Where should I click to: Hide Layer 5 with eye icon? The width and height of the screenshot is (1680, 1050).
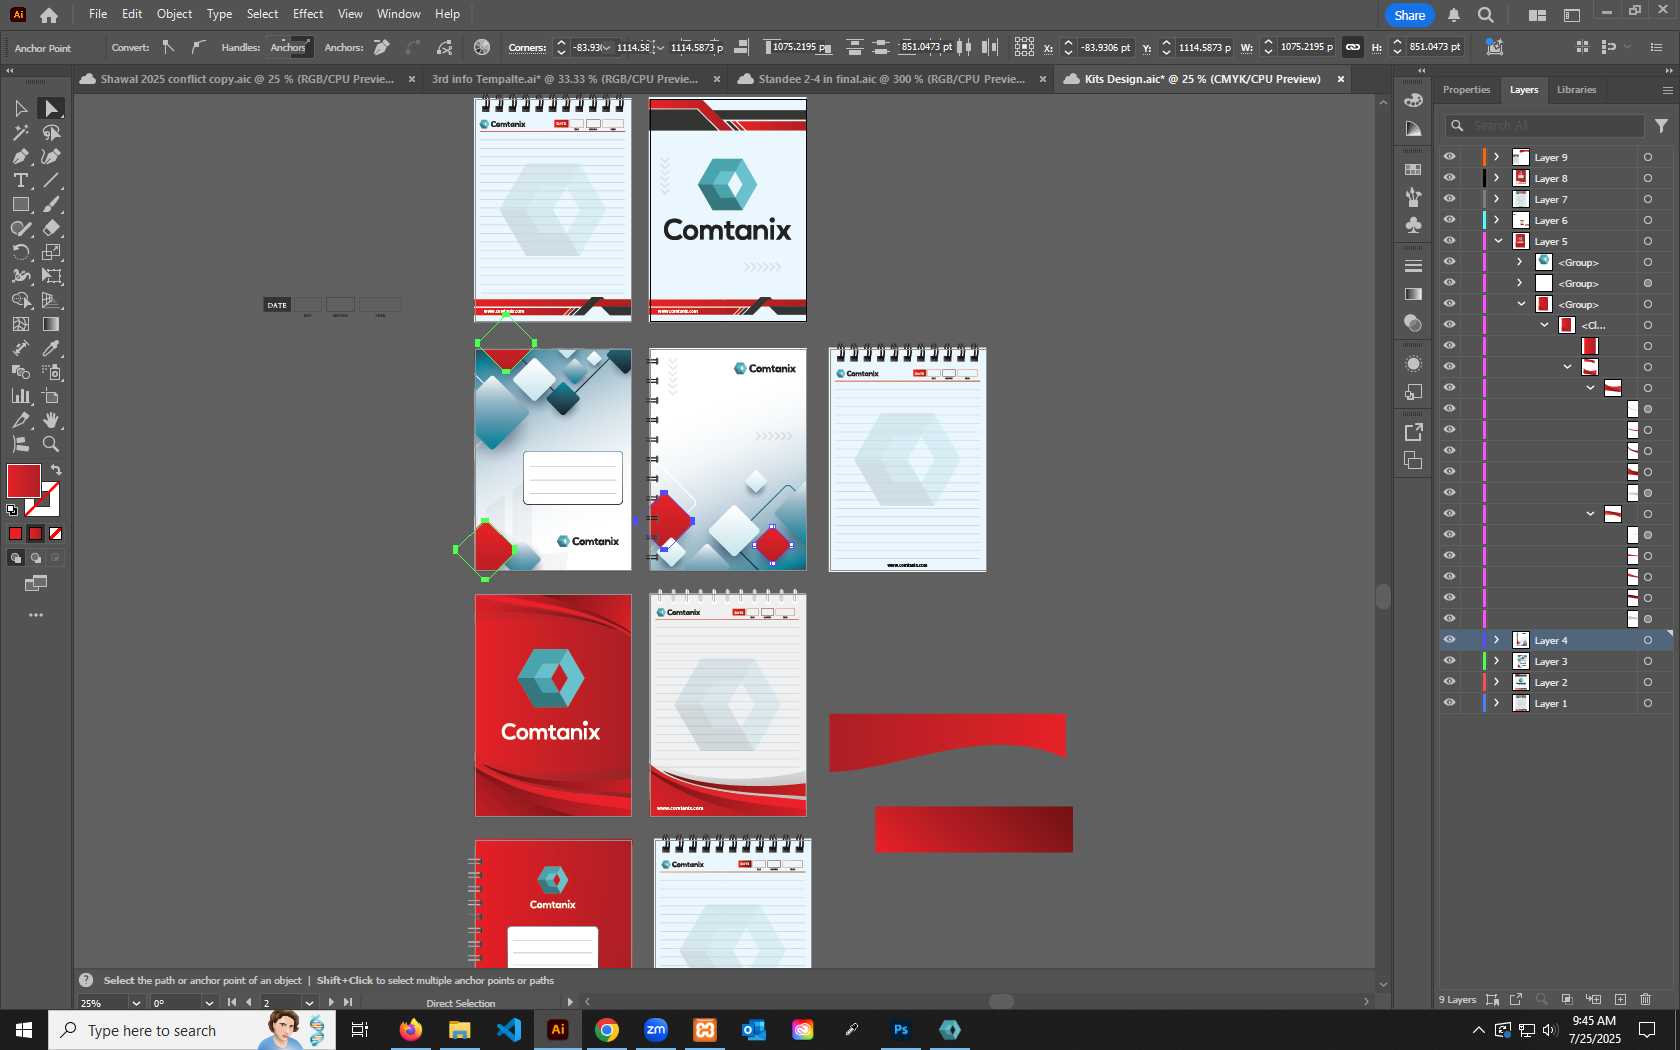pos(1449,241)
